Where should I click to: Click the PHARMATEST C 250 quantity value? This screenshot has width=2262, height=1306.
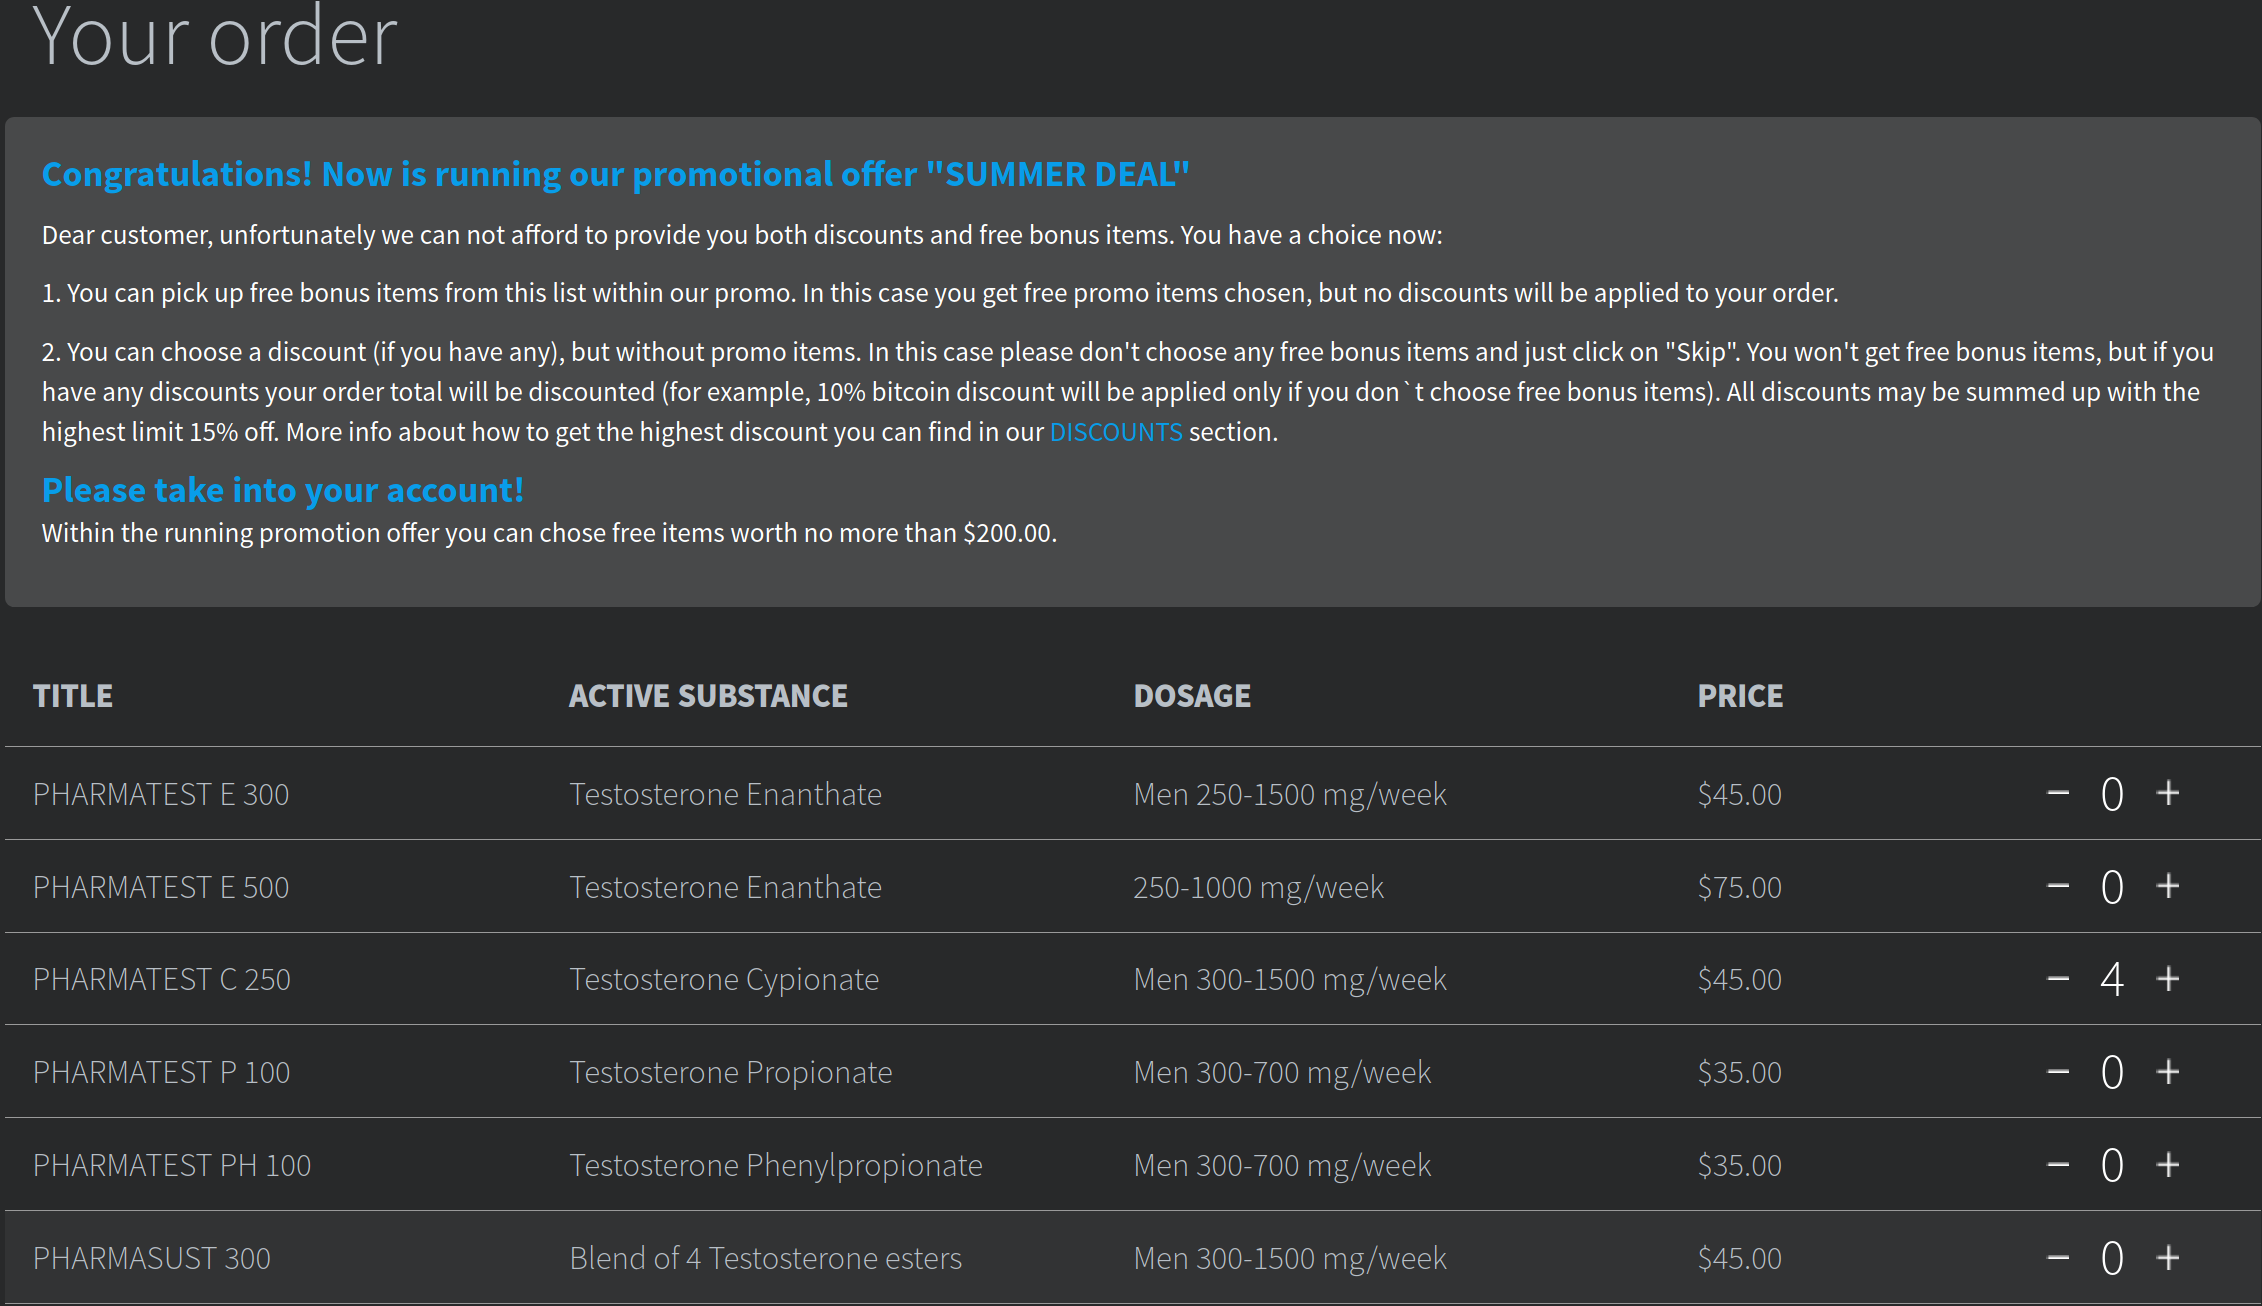pyautogui.click(x=2112, y=979)
